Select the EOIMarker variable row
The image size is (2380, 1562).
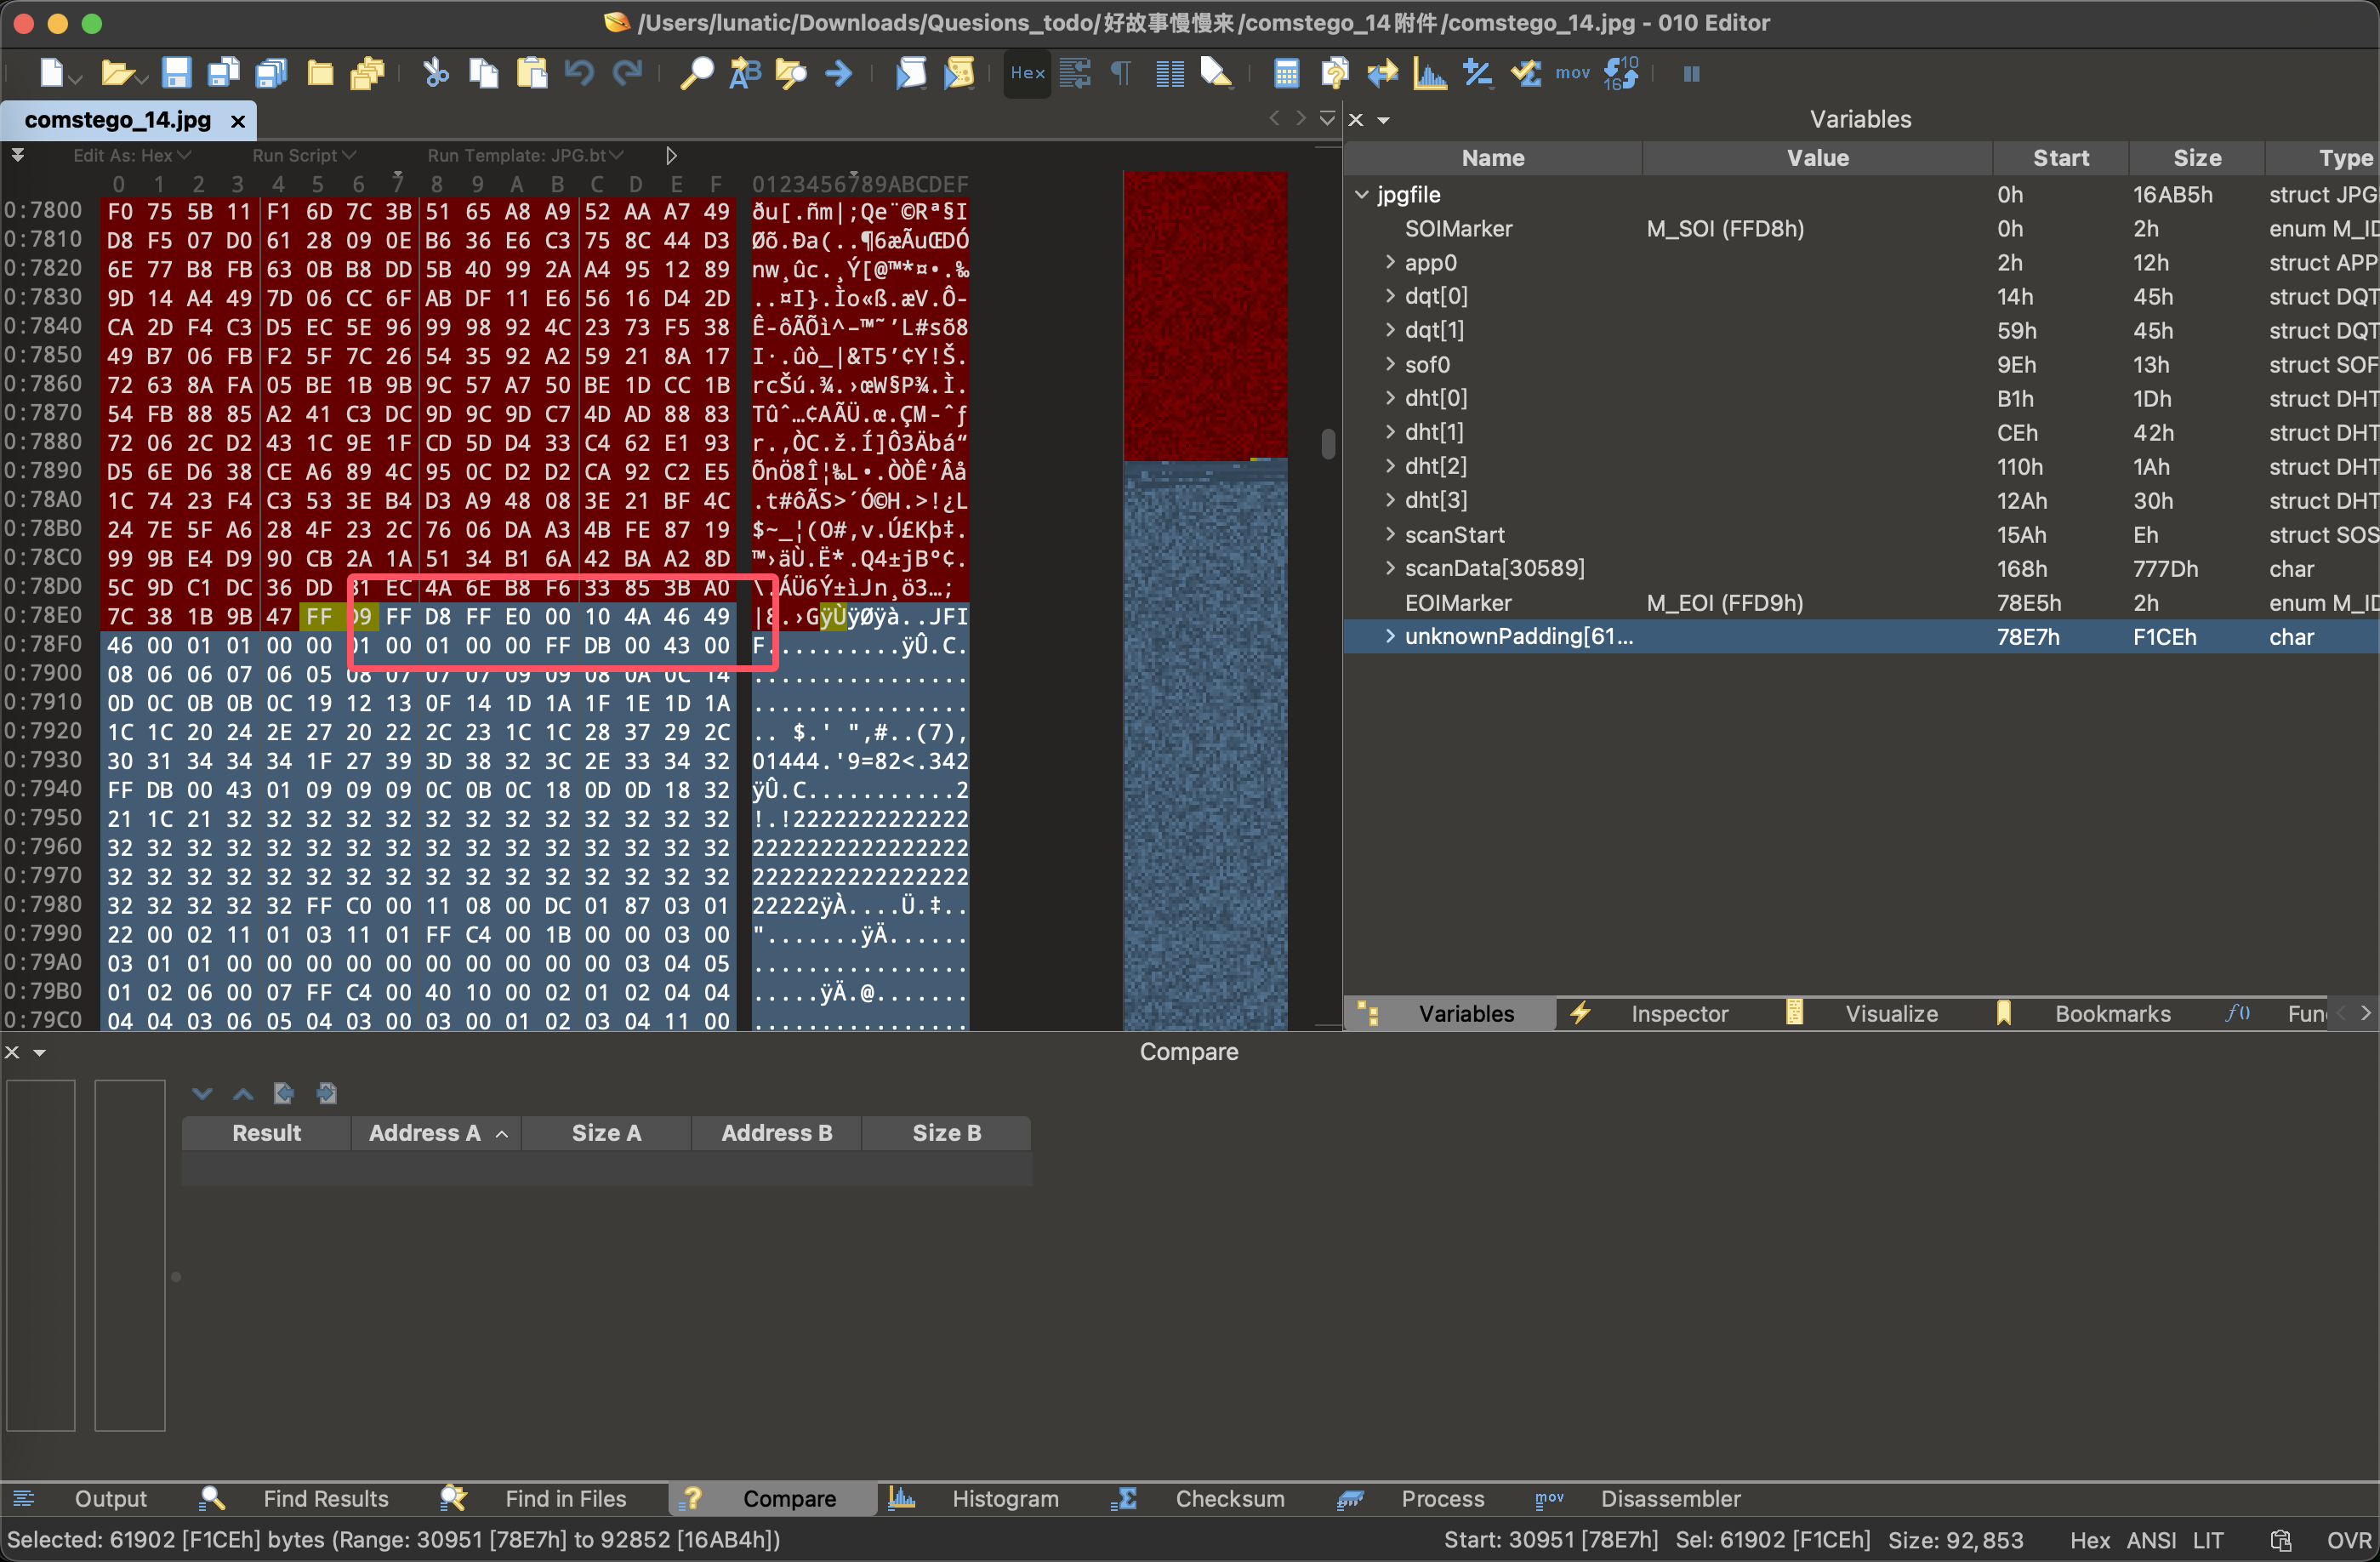pos(1457,603)
